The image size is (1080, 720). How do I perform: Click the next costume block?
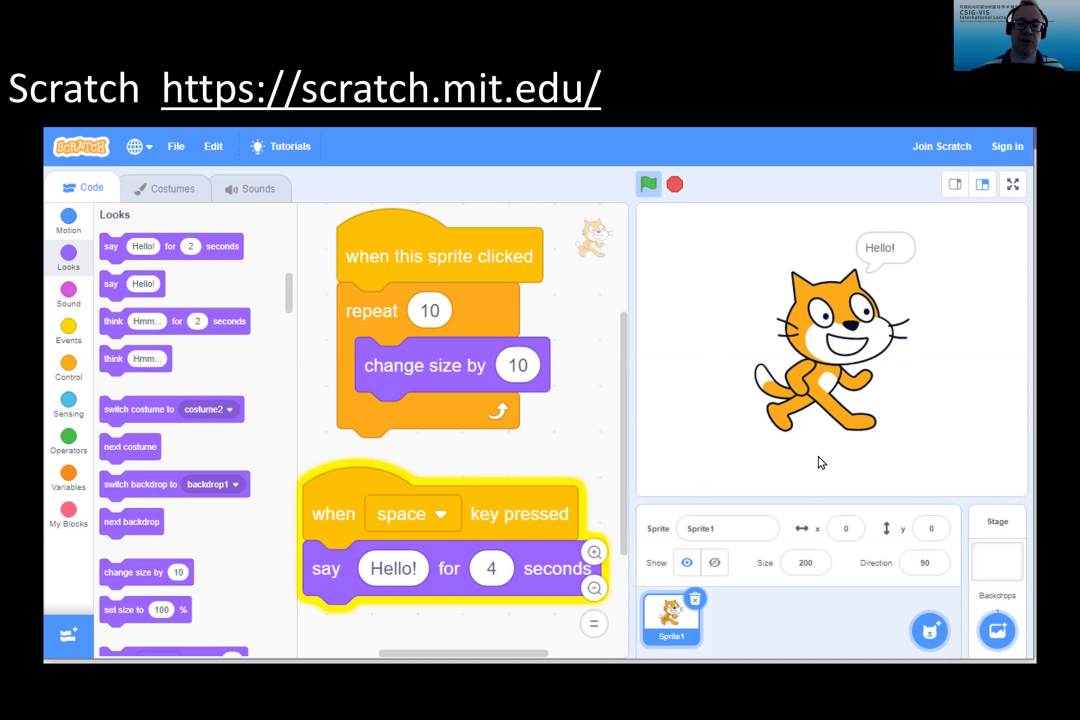coord(130,447)
